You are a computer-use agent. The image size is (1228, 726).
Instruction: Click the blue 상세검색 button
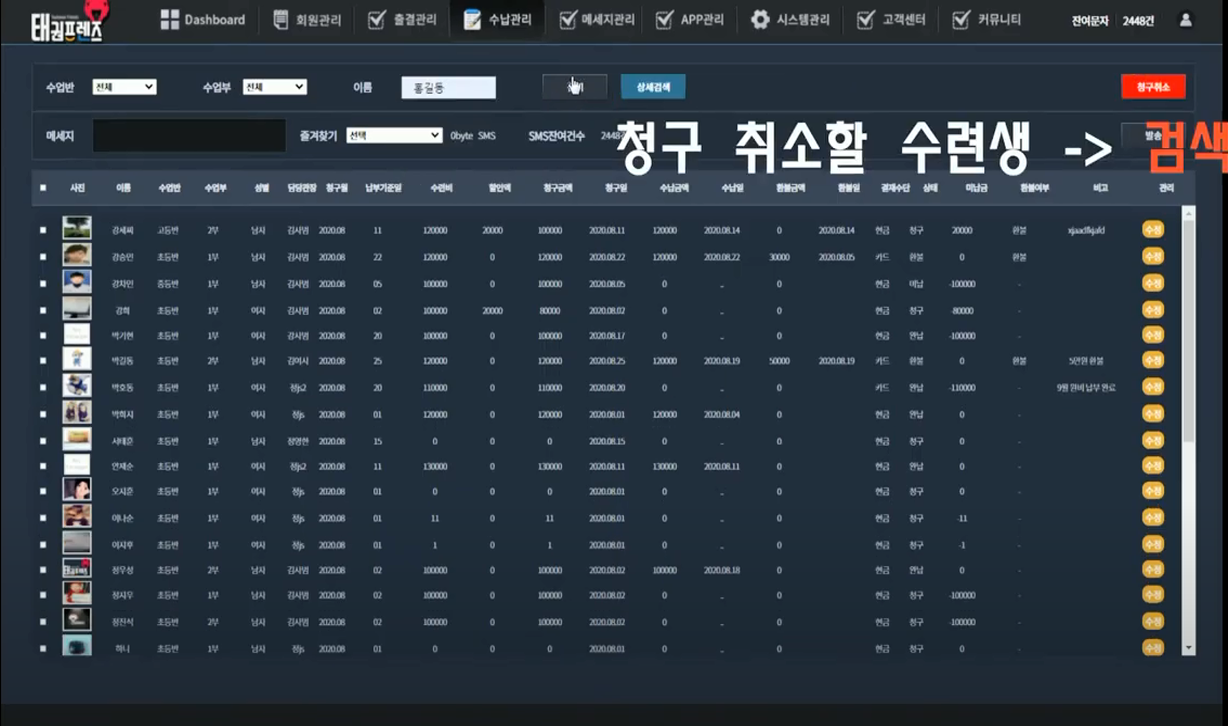(652, 87)
